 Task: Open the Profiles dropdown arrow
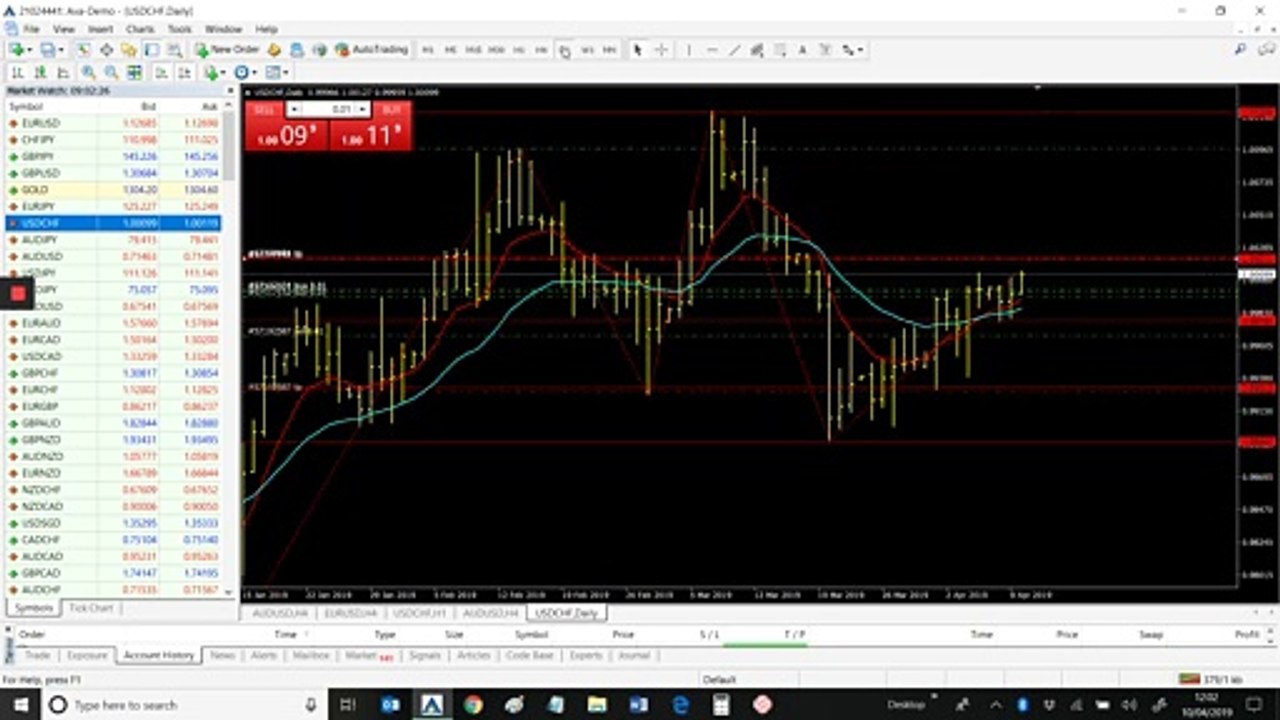click(x=61, y=49)
